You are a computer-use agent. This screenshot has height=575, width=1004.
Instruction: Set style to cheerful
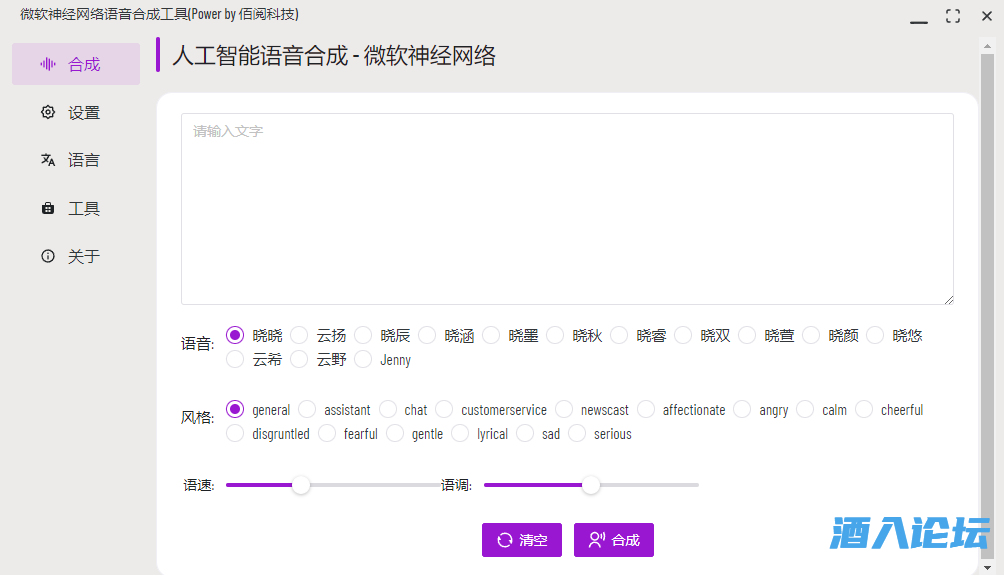point(864,409)
